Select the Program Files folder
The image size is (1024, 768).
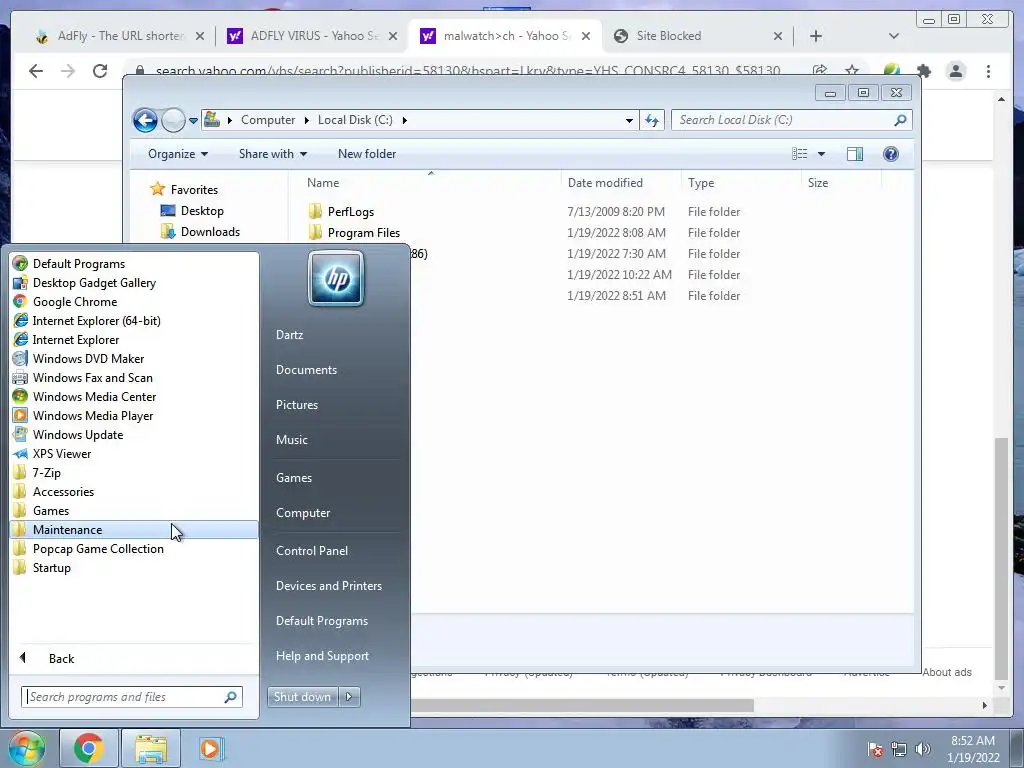(x=364, y=232)
